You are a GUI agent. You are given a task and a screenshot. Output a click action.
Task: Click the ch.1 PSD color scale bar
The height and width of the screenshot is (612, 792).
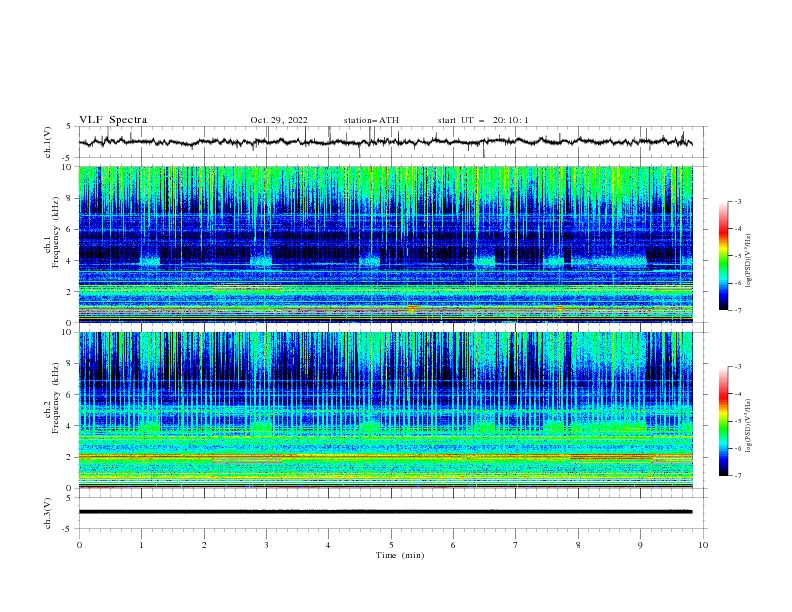724,255
